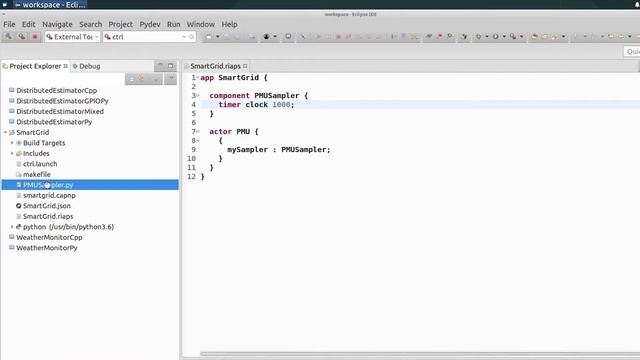Toggle Link with Editor in Project Explorer
Viewport: 640px width, 360px height.
coord(141,79)
